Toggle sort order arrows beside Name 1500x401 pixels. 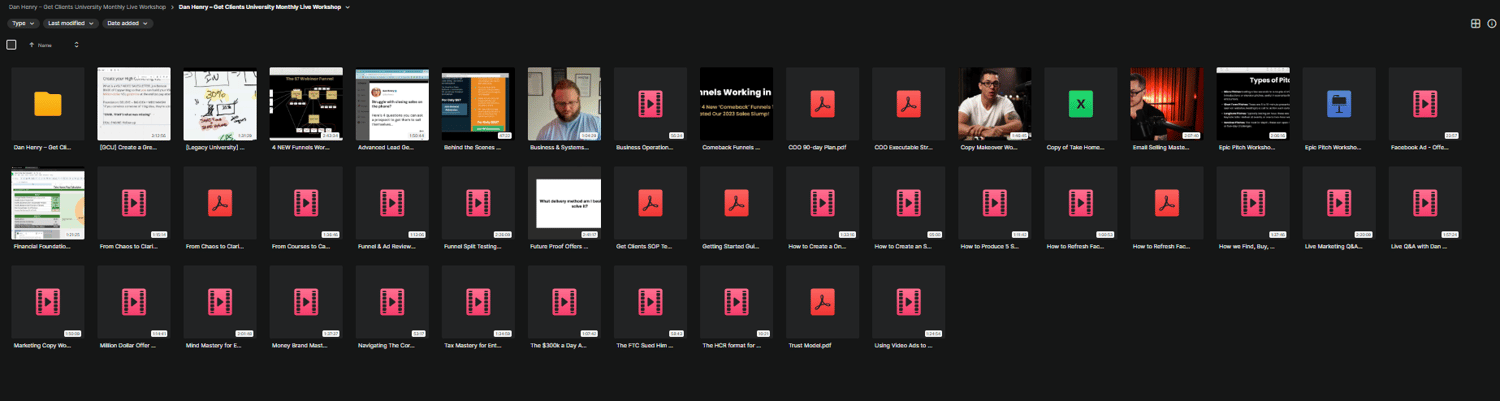pos(76,45)
